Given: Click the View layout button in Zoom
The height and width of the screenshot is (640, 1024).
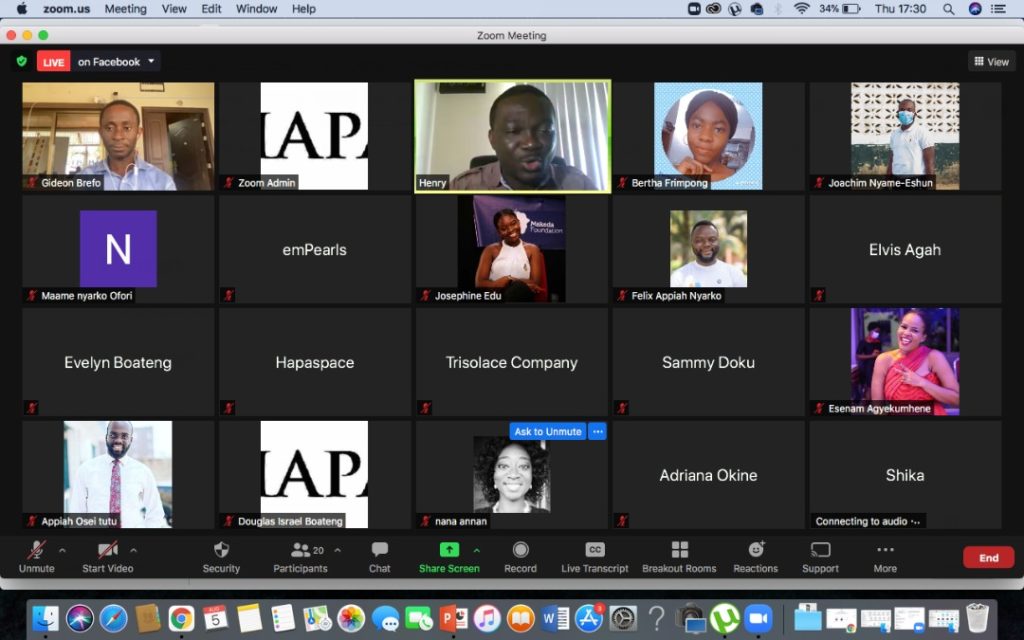Looking at the screenshot, I should click(991, 61).
